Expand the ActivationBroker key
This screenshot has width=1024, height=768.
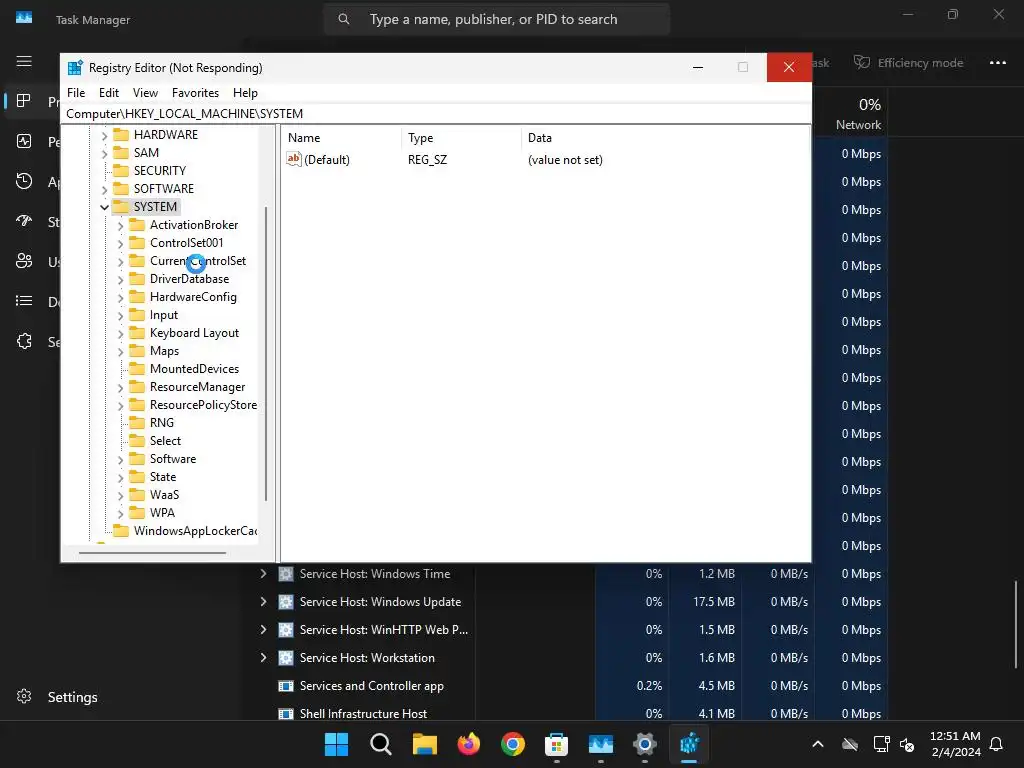point(120,226)
